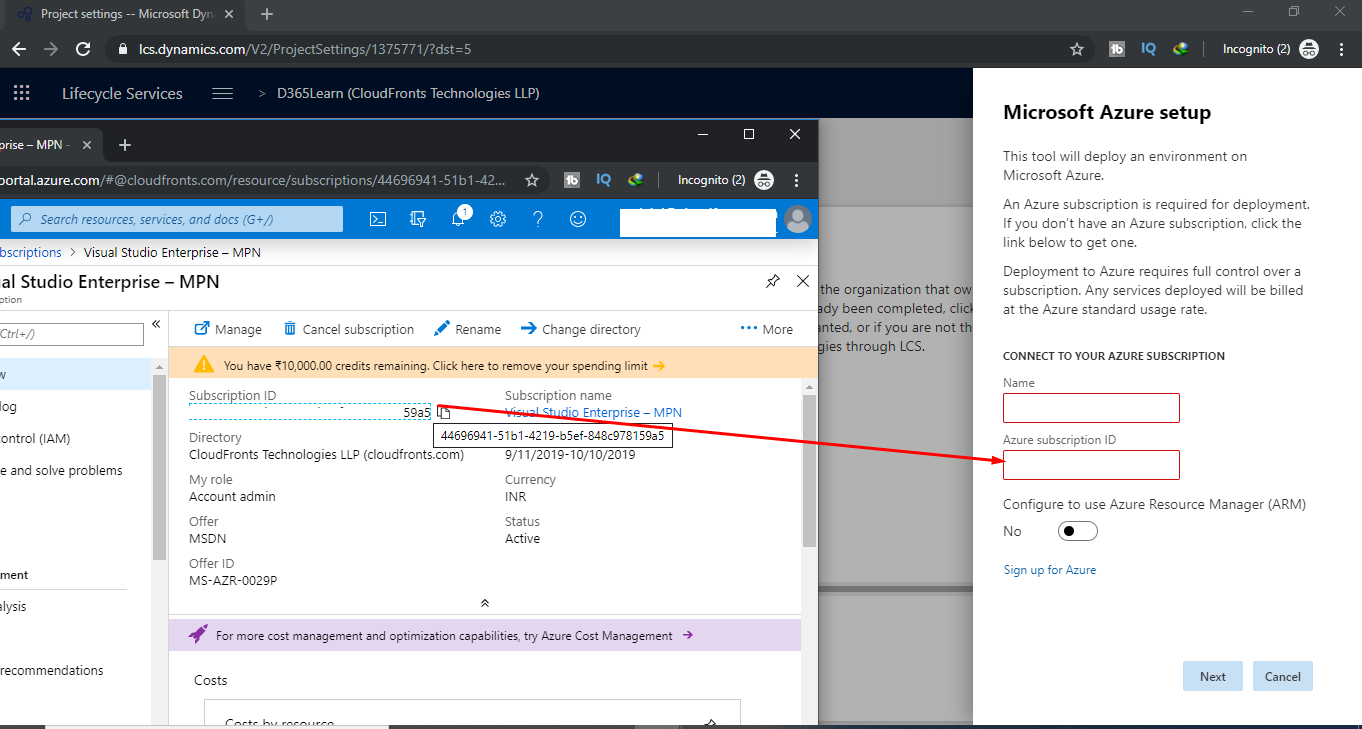The width and height of the screenshot is (1362, 729).
Task: Click the Incognito (2) indicator in LCS window
Action: 1270,49
